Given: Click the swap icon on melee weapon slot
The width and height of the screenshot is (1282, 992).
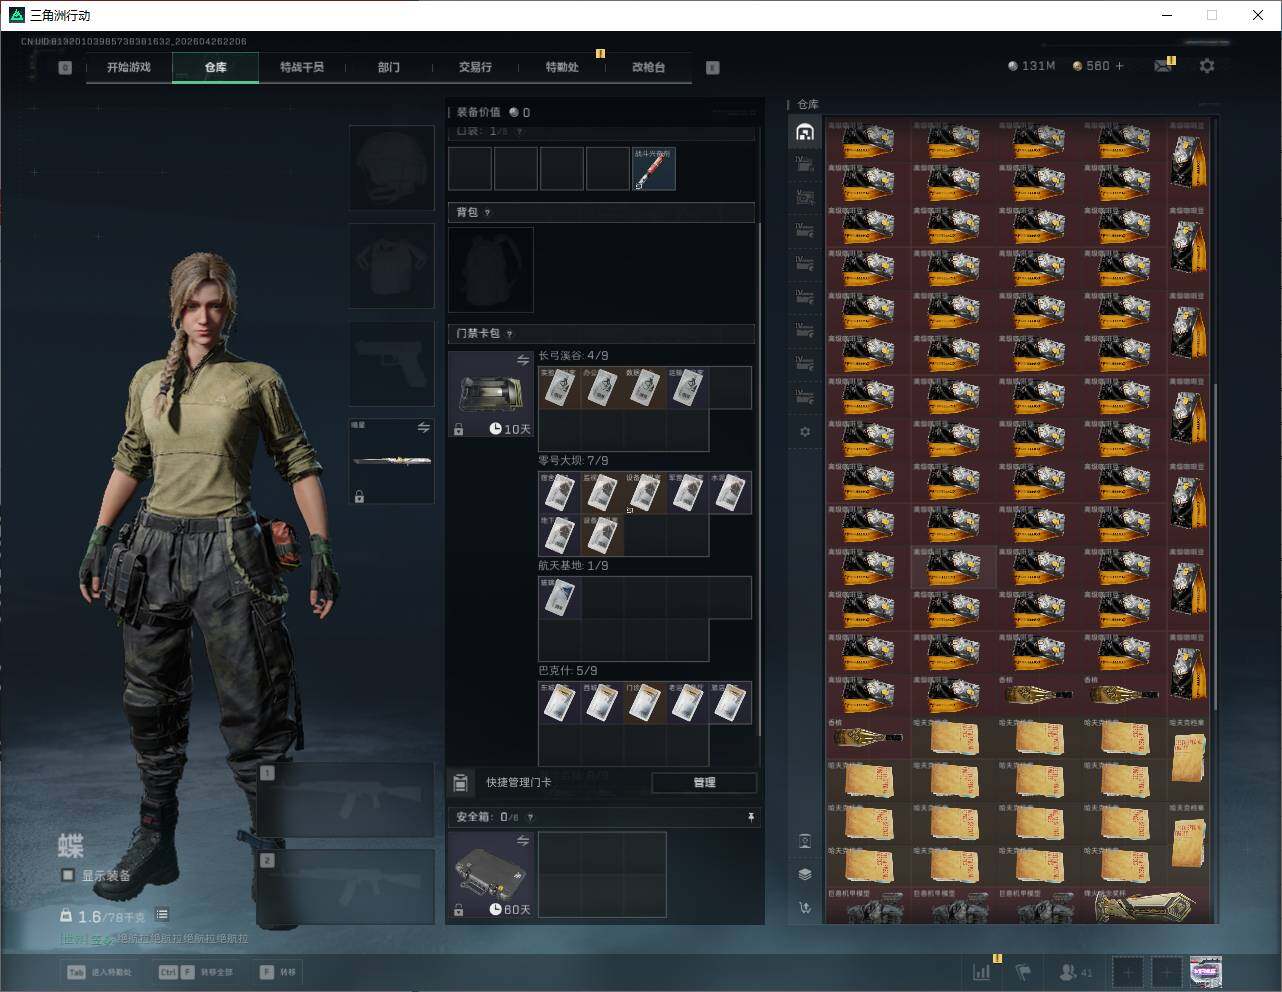Looking at the screenshot, I should 424,427.
